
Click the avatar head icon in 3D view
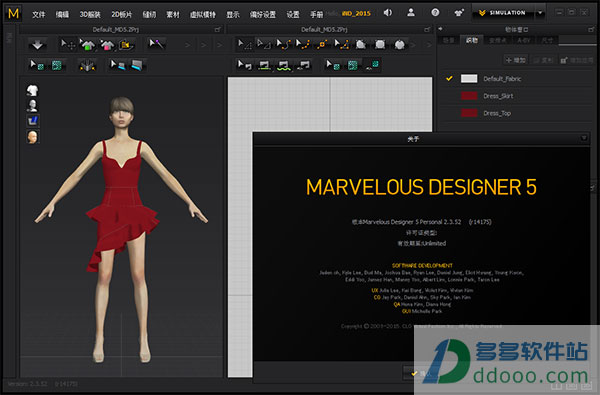pos(33,137)
